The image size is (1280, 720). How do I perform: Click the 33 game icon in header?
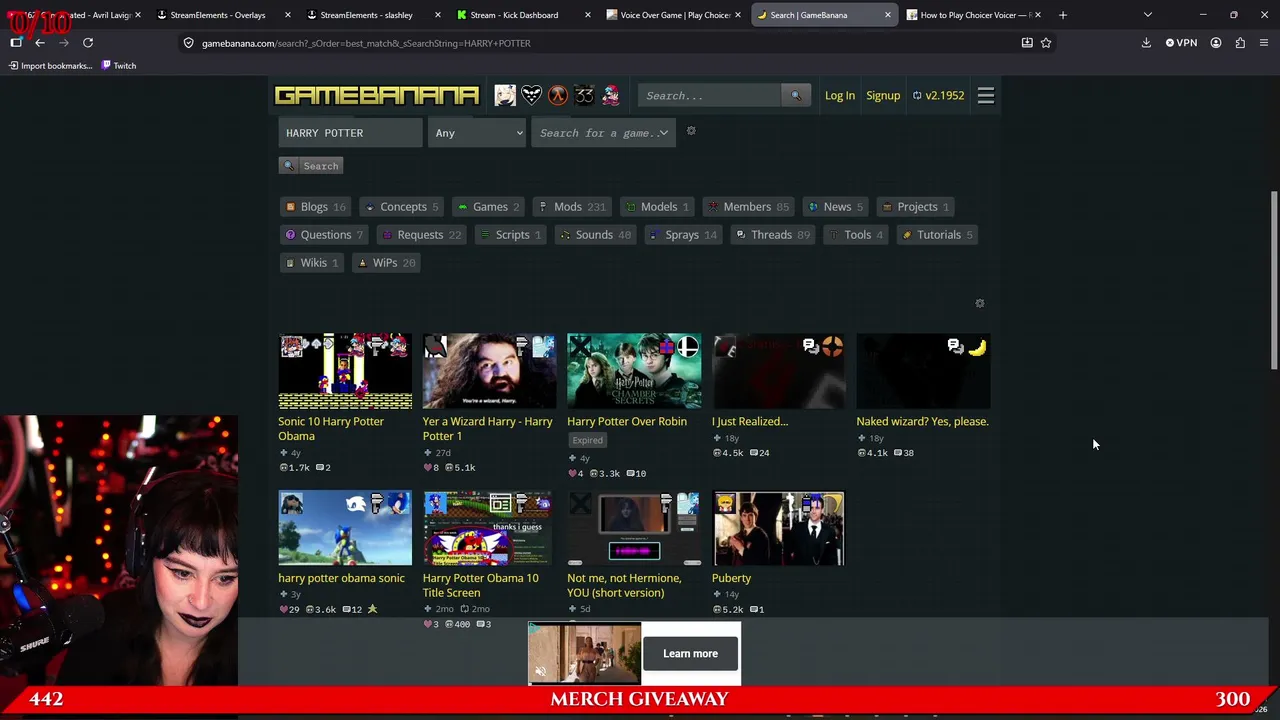(x=584, y=95)
